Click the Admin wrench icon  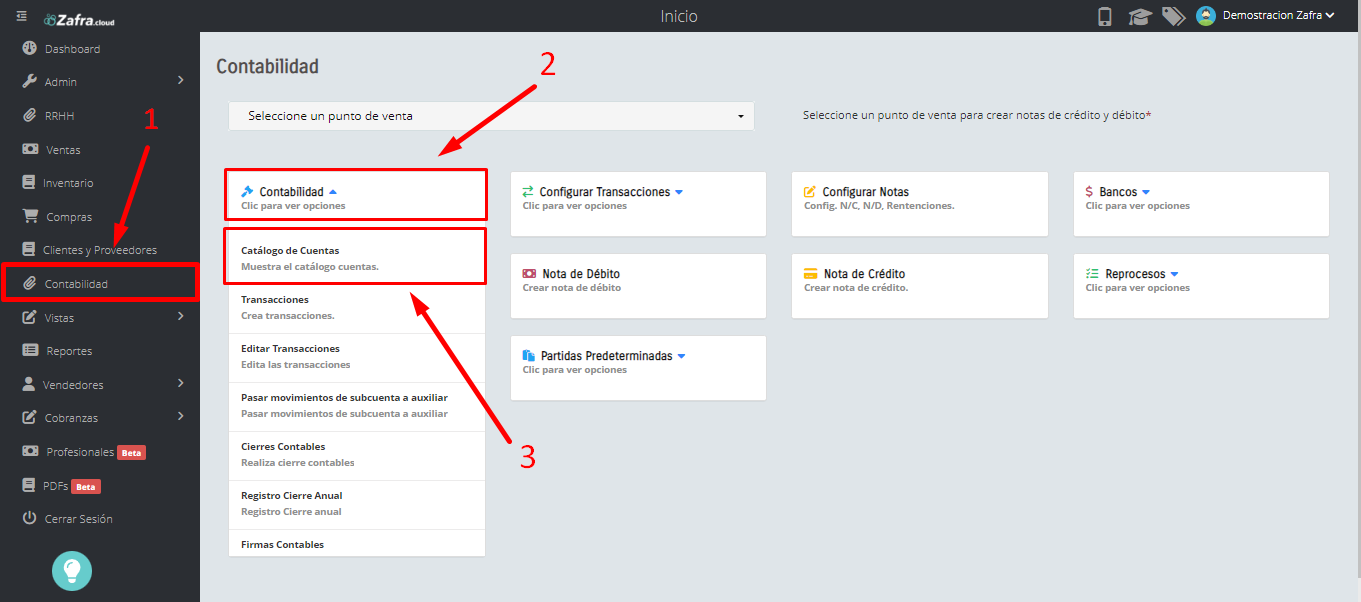29,81
